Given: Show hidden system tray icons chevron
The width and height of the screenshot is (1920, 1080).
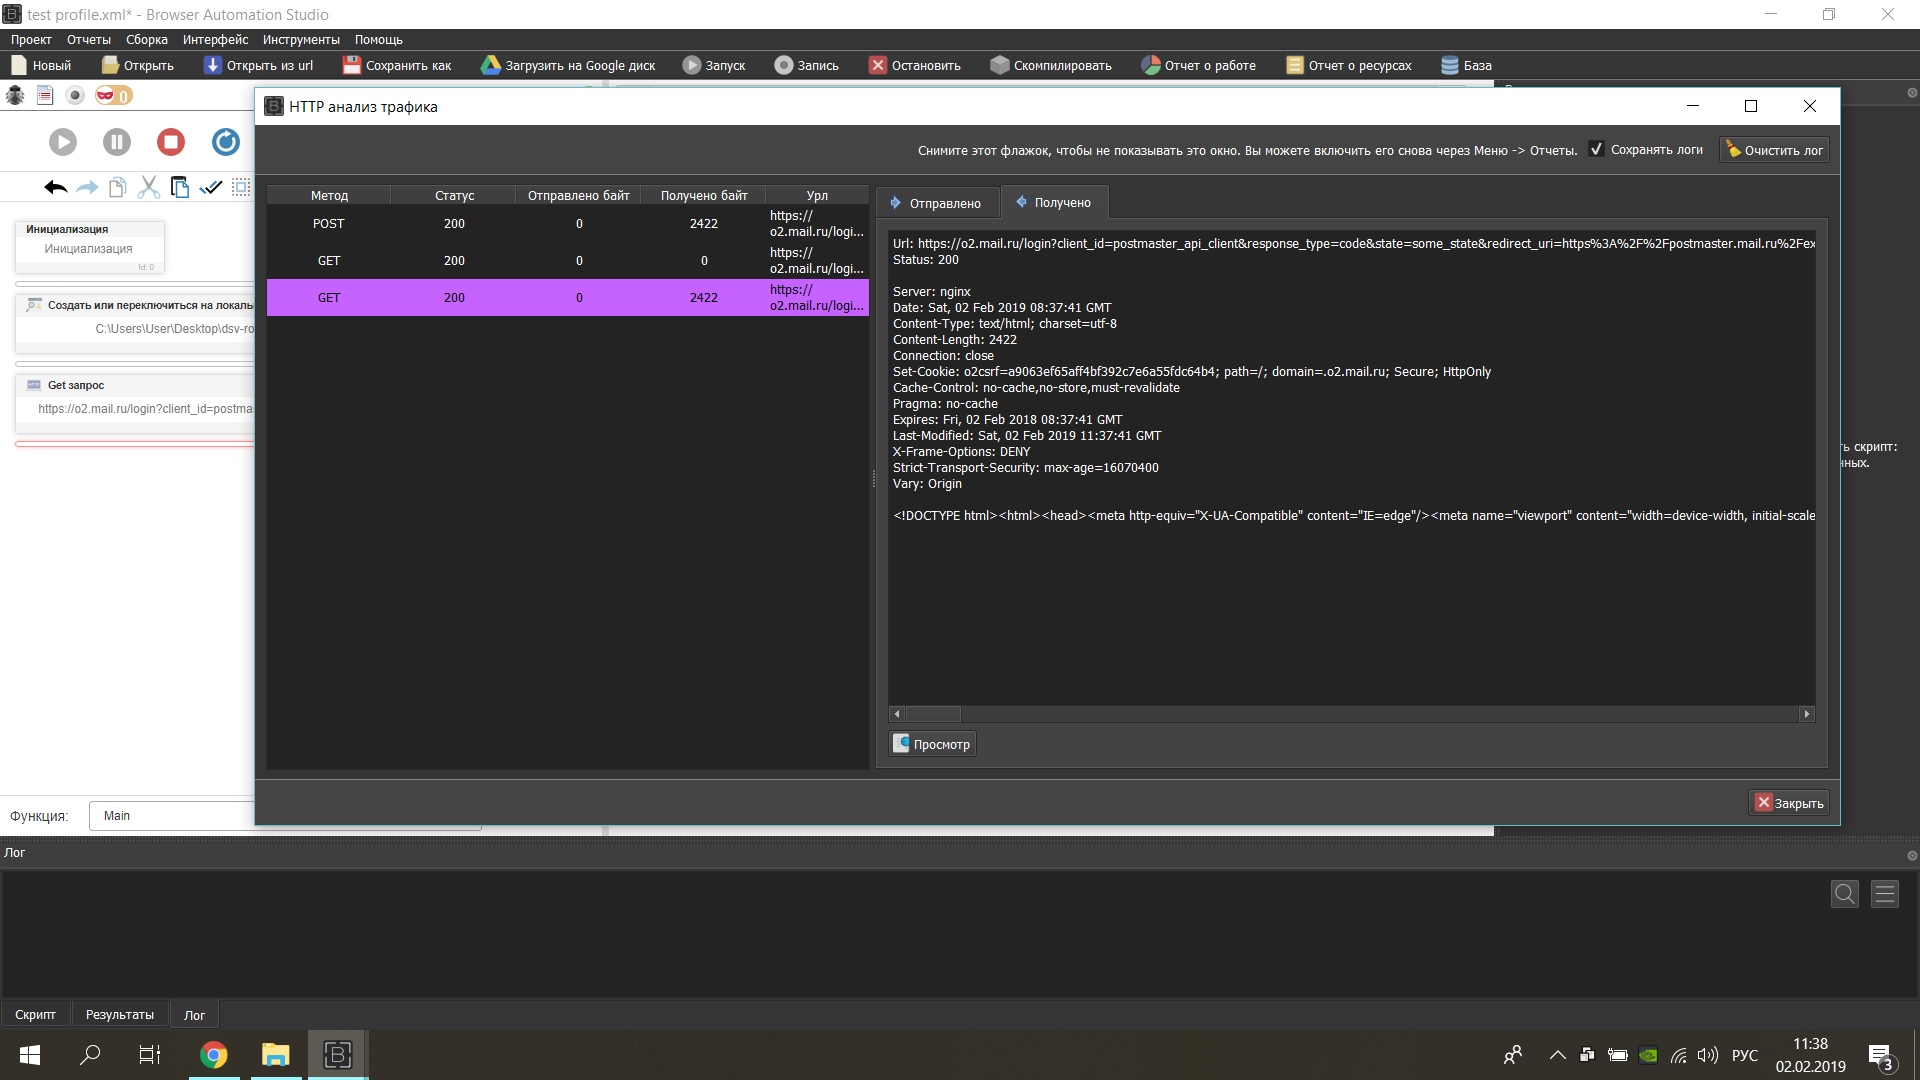Looking at the screenshot, I should (1557, 1055).
